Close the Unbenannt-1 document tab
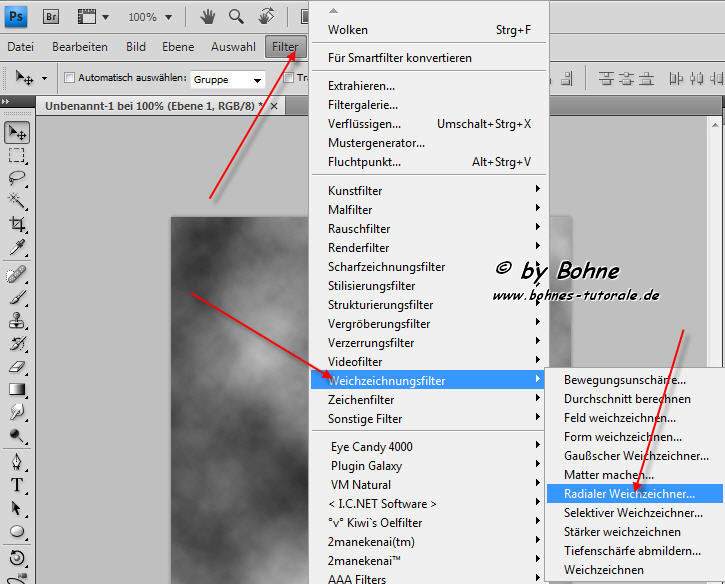The width and height of the screenshot is (725, 584). tap(275, 105)
